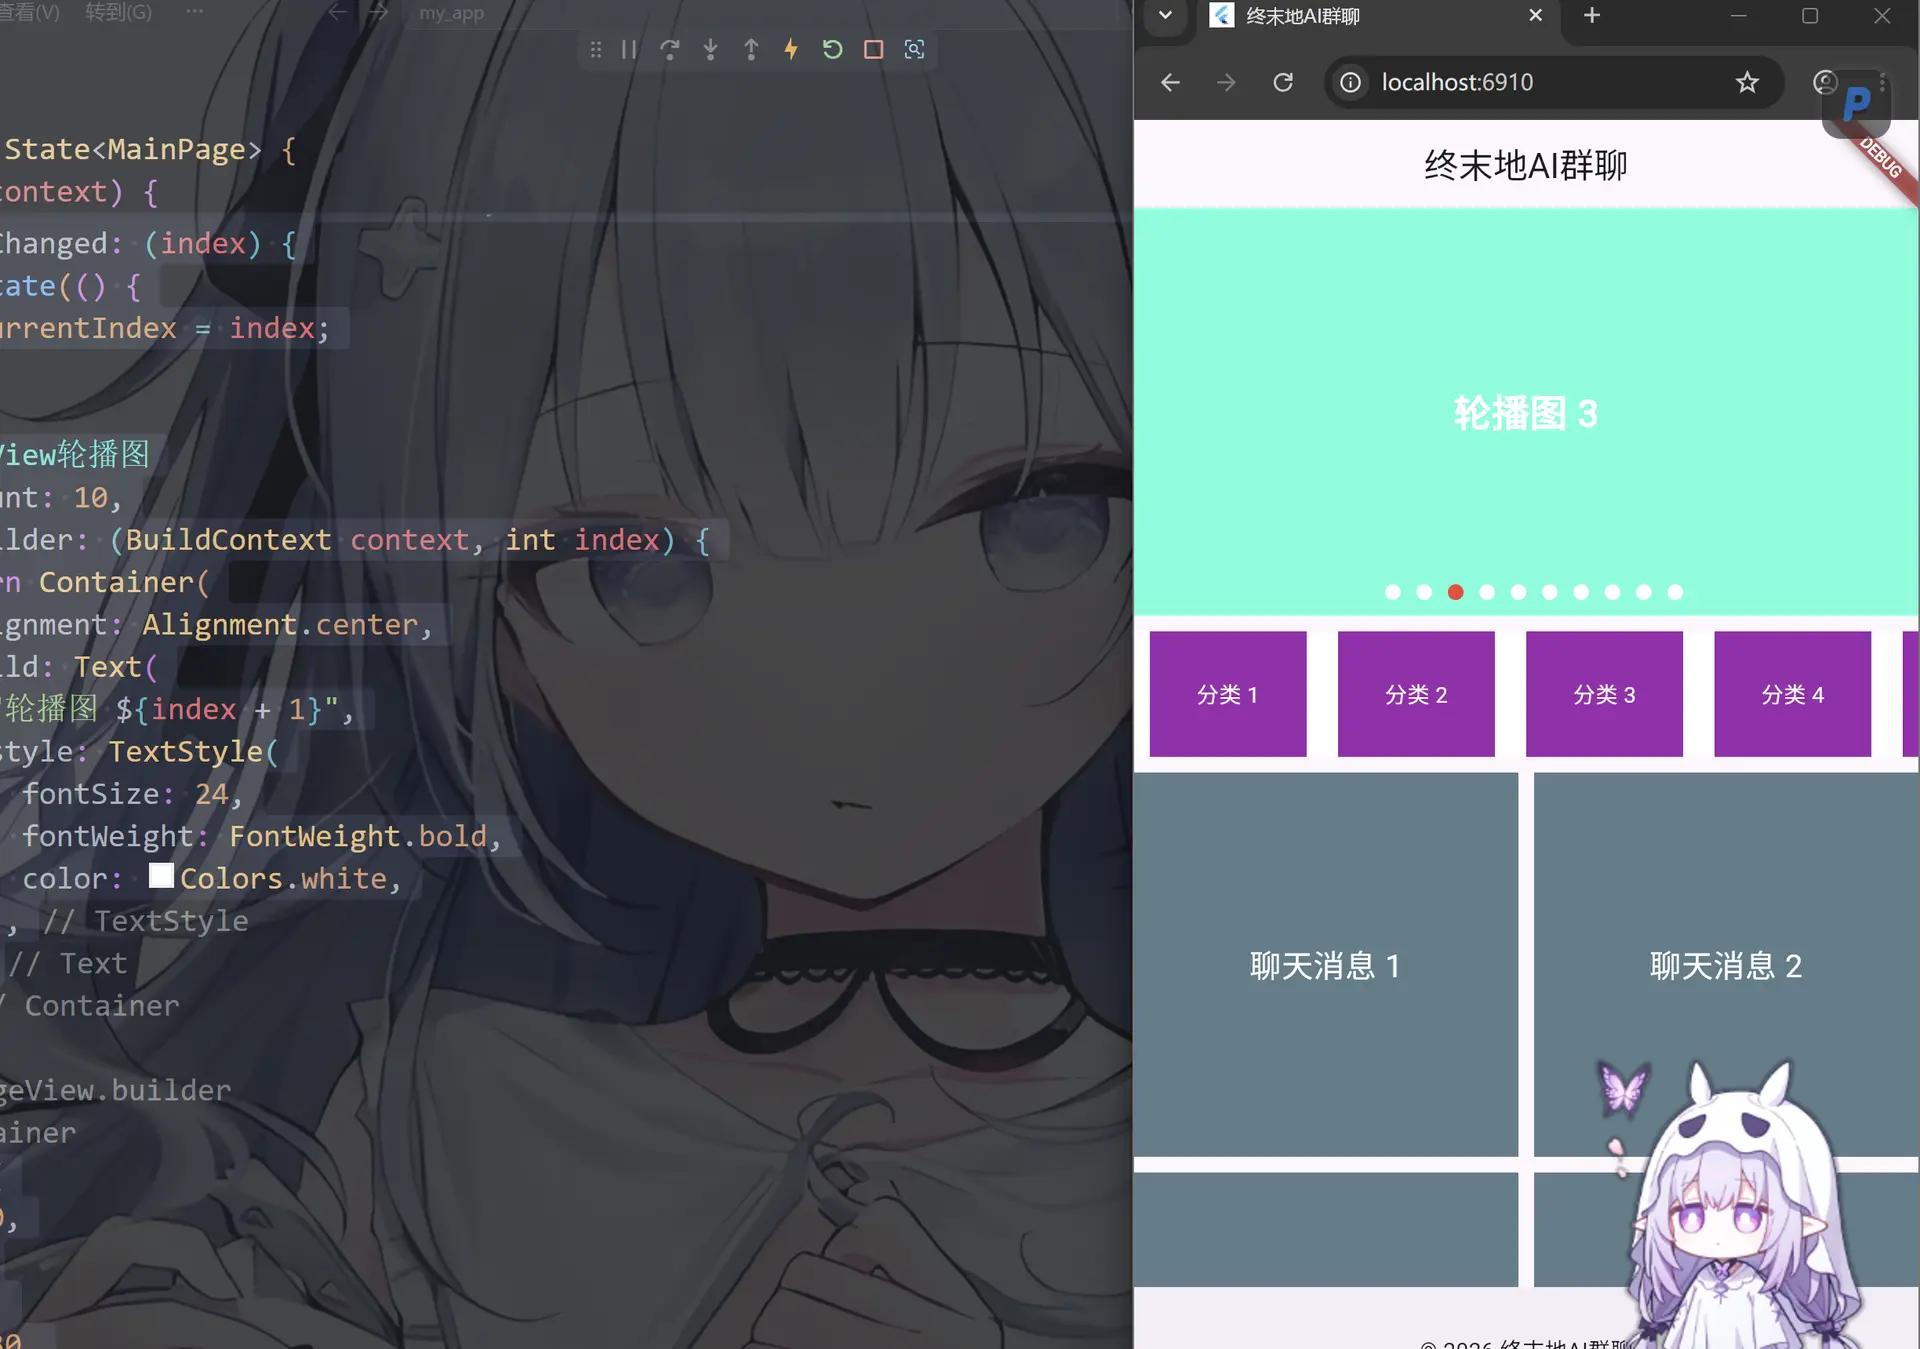The height and width of the screenshot is (1349, 1920).
Task: Tap the 分类 2 category tile
Action: coord(1416,694)
